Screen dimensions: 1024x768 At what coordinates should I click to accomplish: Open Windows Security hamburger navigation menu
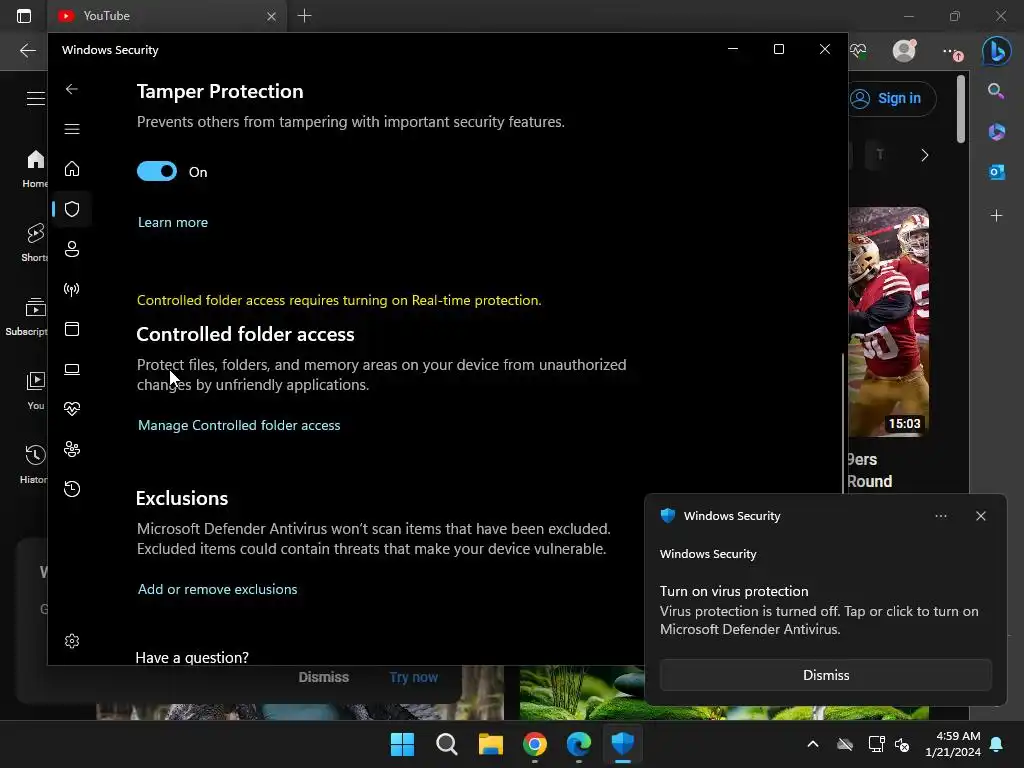tap(72, 129)
